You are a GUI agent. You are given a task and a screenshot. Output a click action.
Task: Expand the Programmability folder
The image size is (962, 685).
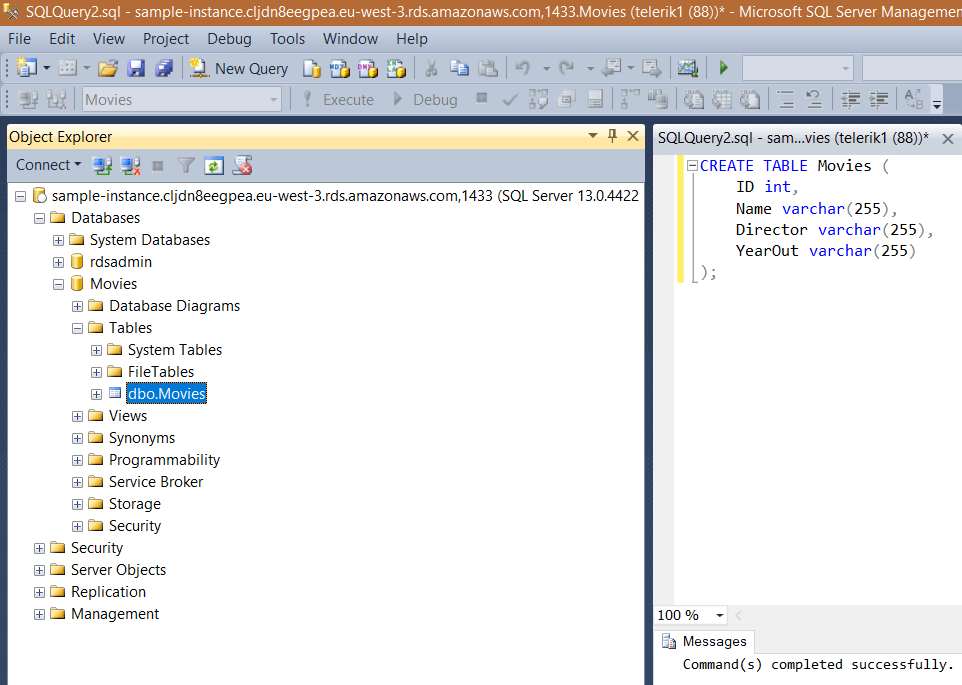tap(77, 461)
